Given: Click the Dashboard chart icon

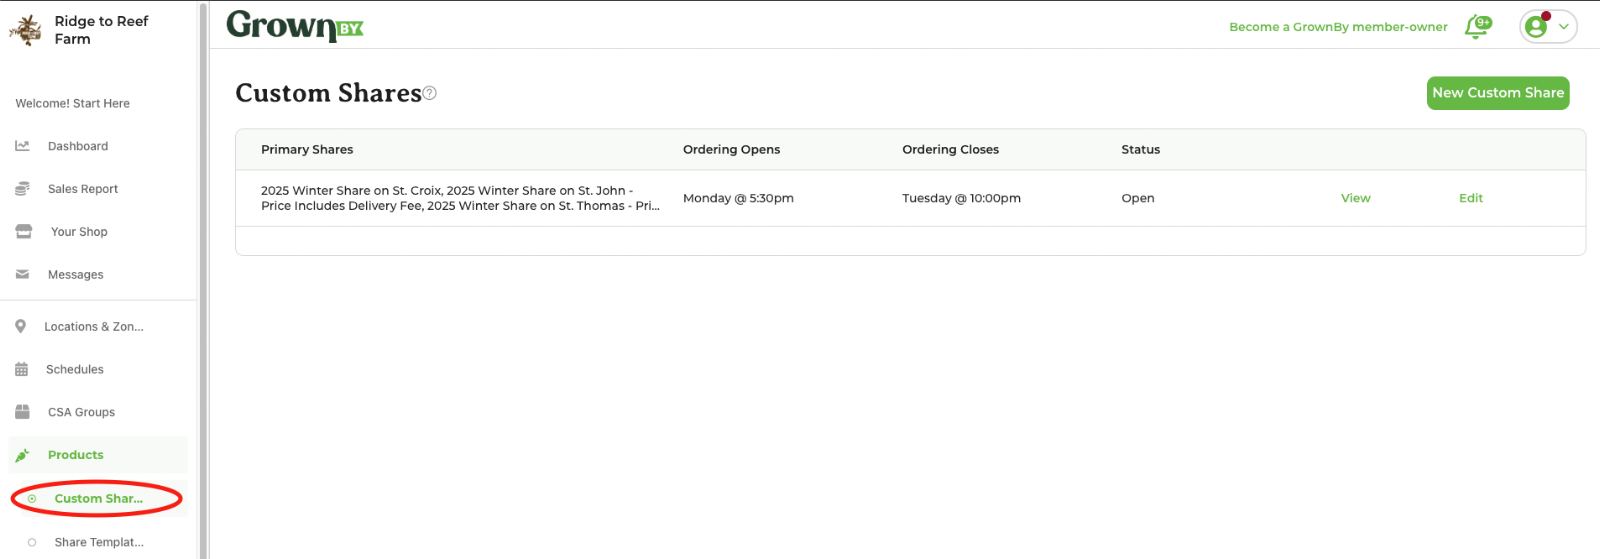Looking at the screenshot, I should pos(22,146).
